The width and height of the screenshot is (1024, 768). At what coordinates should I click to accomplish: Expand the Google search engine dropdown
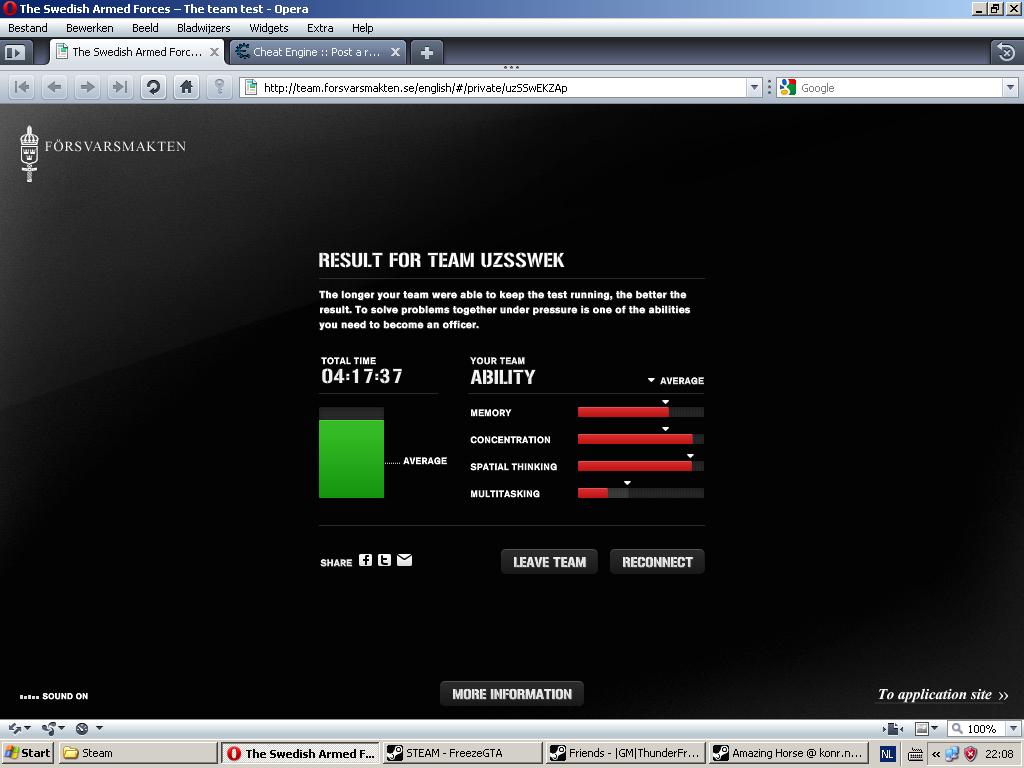[1010, 88]
